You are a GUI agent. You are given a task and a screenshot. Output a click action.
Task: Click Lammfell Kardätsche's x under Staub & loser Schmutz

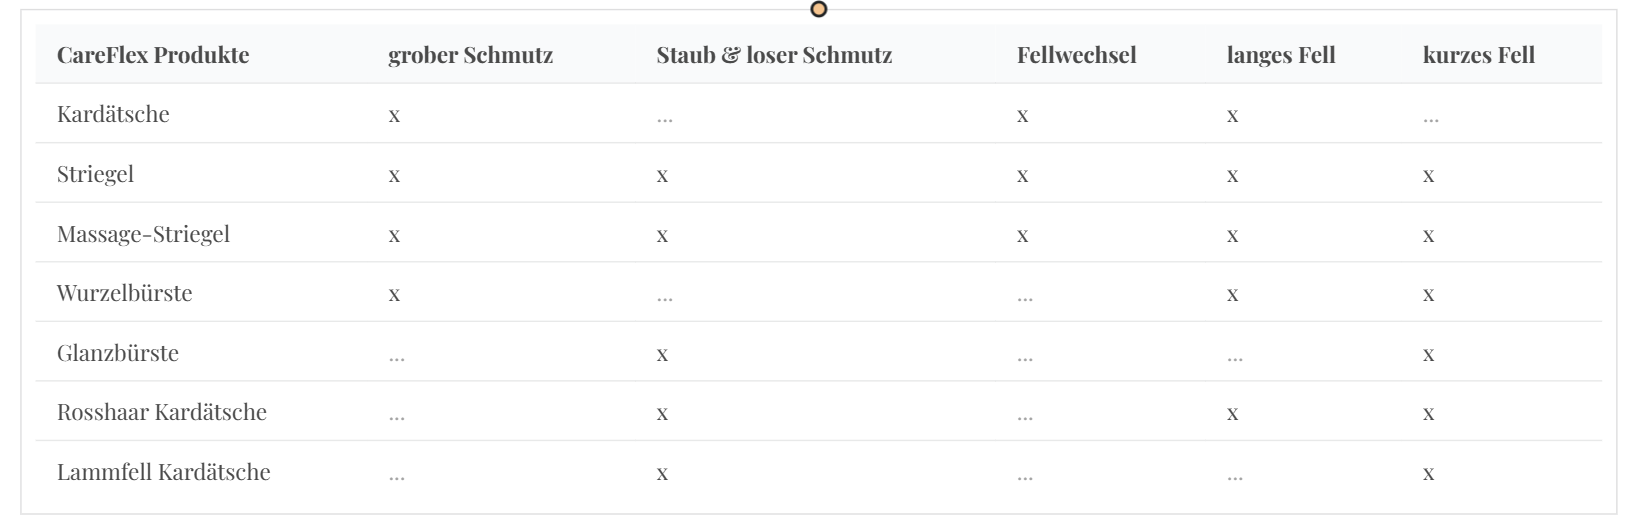pos(662,474)
